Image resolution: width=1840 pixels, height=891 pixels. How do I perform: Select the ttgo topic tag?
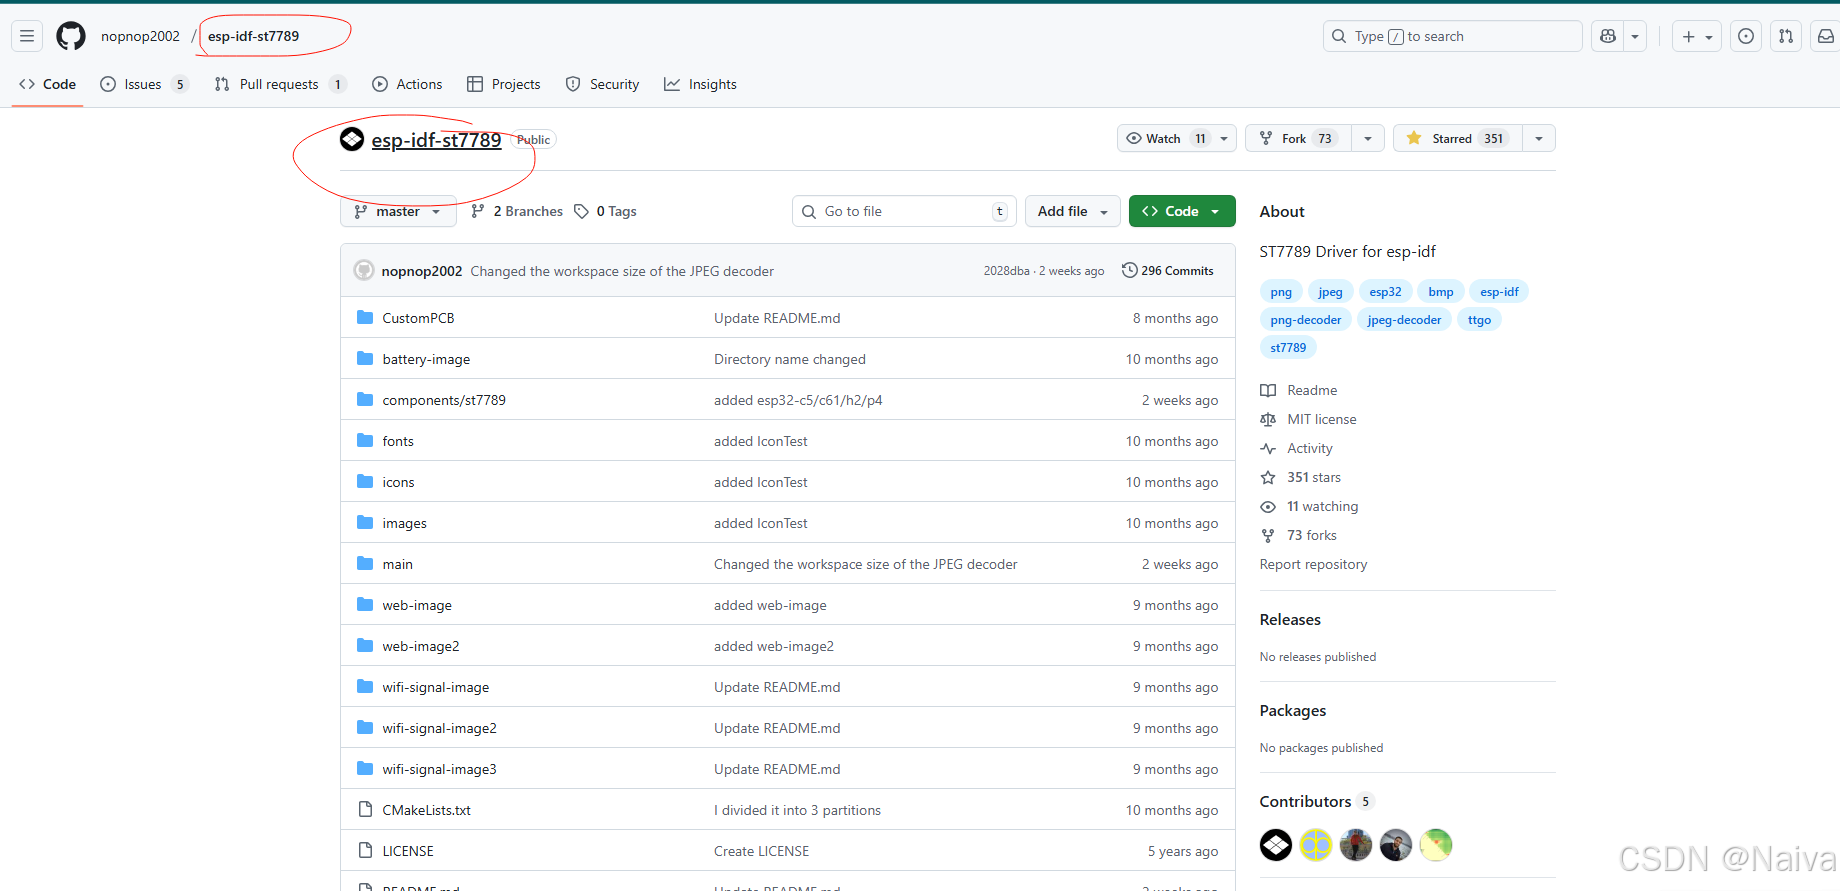(1479, 320)
